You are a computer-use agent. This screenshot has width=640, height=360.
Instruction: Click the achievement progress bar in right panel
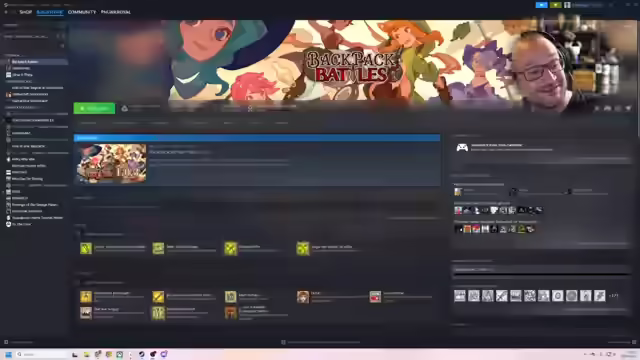pos(541,275)
